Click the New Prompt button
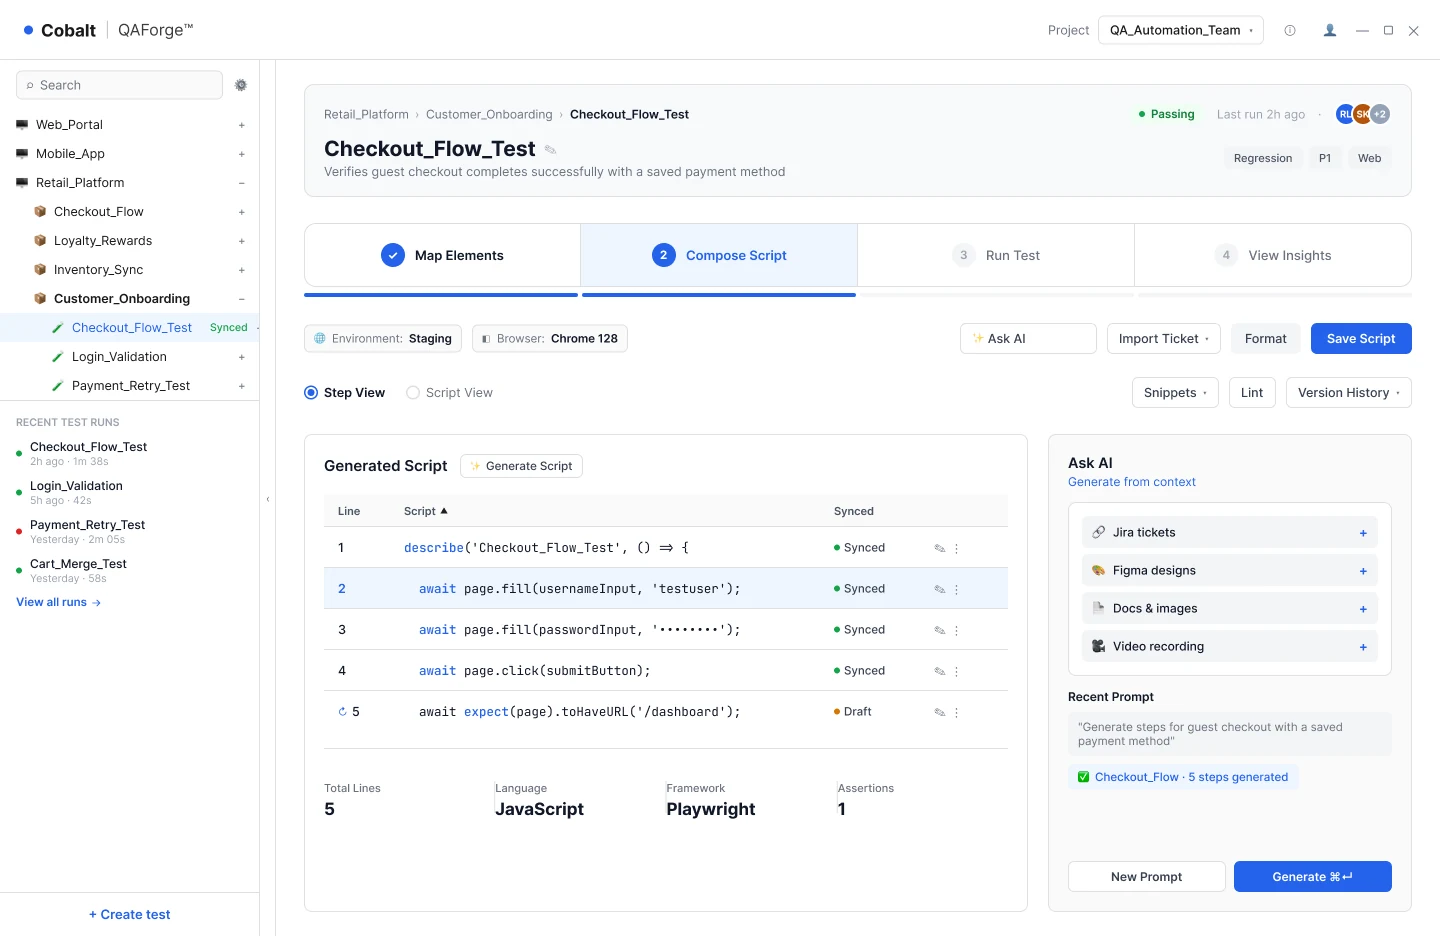The height and width of the screenshot is (936, 1440). click(1146, 877)
